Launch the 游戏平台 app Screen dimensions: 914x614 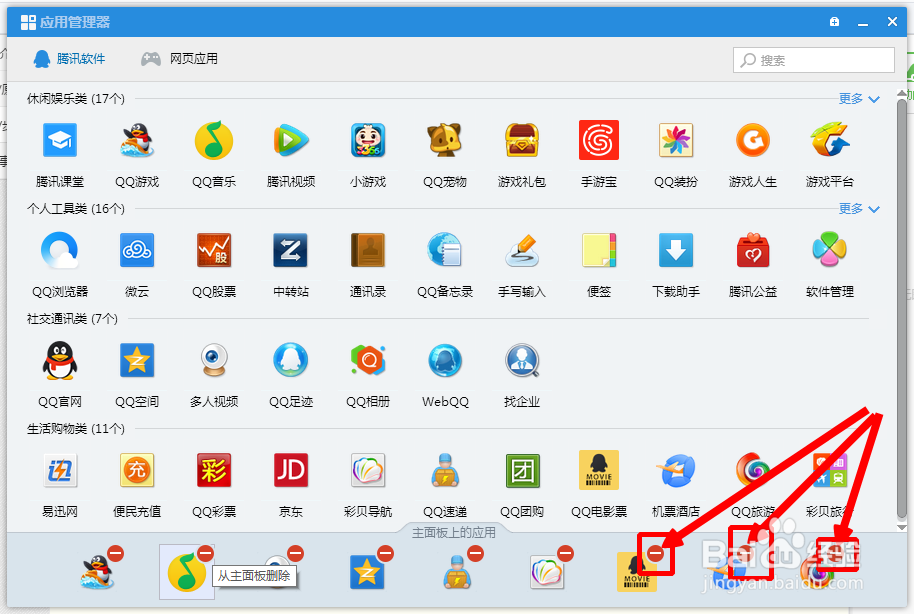(x=829, y=141)
